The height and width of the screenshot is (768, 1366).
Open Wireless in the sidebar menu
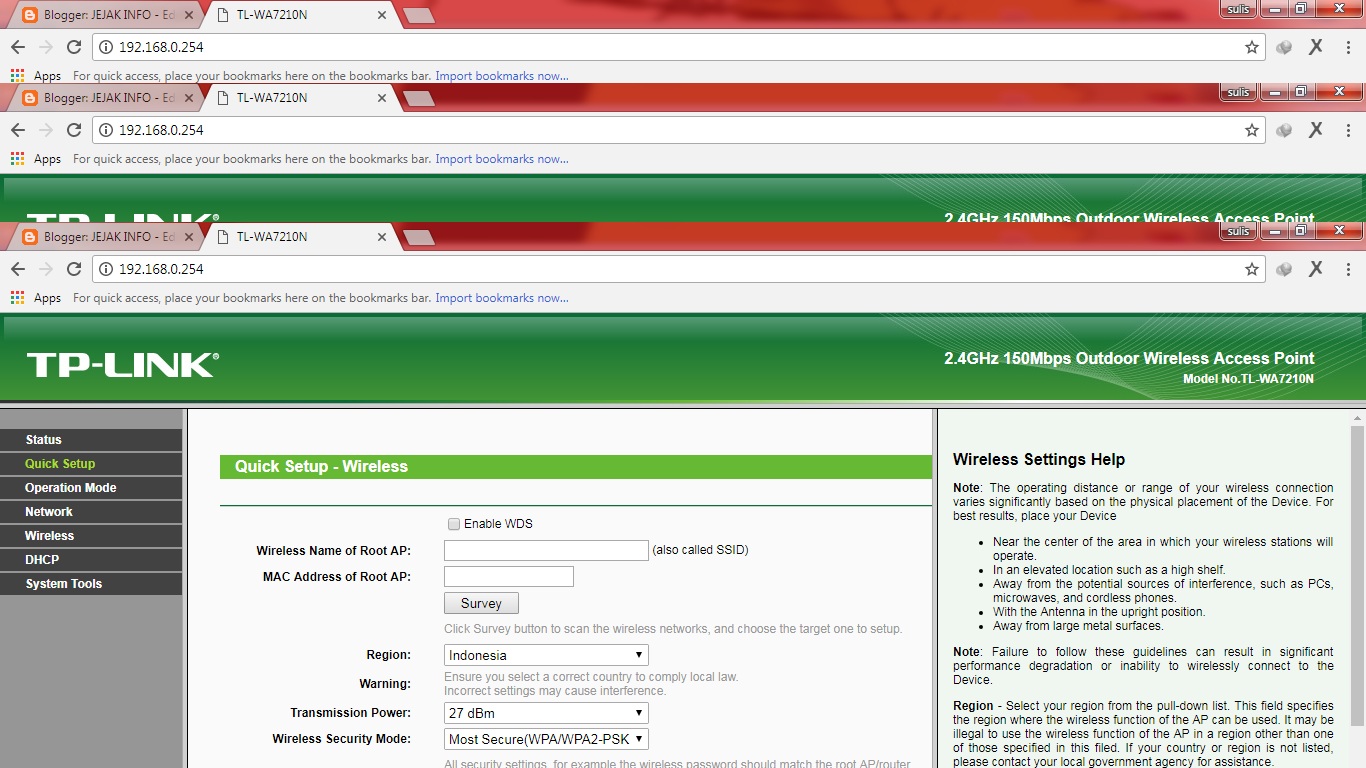[x=91, y=536]
